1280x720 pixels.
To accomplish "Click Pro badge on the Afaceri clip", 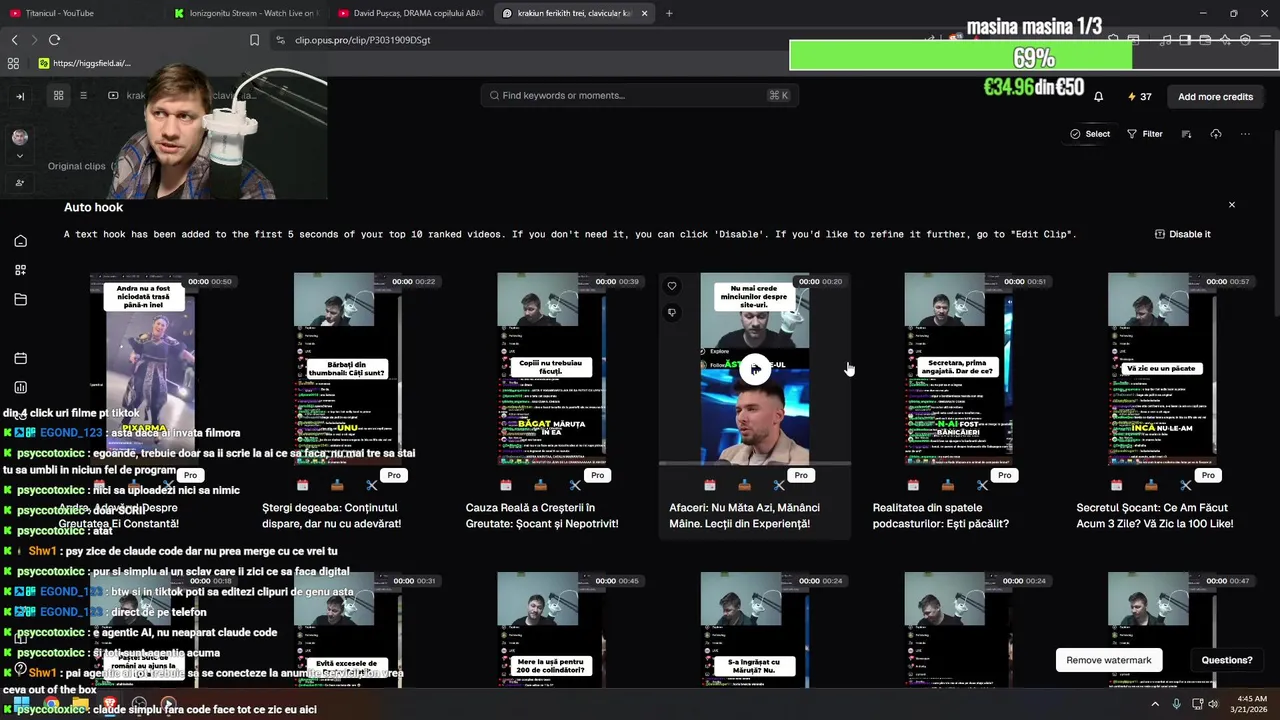I will click(x=801, y=475).
